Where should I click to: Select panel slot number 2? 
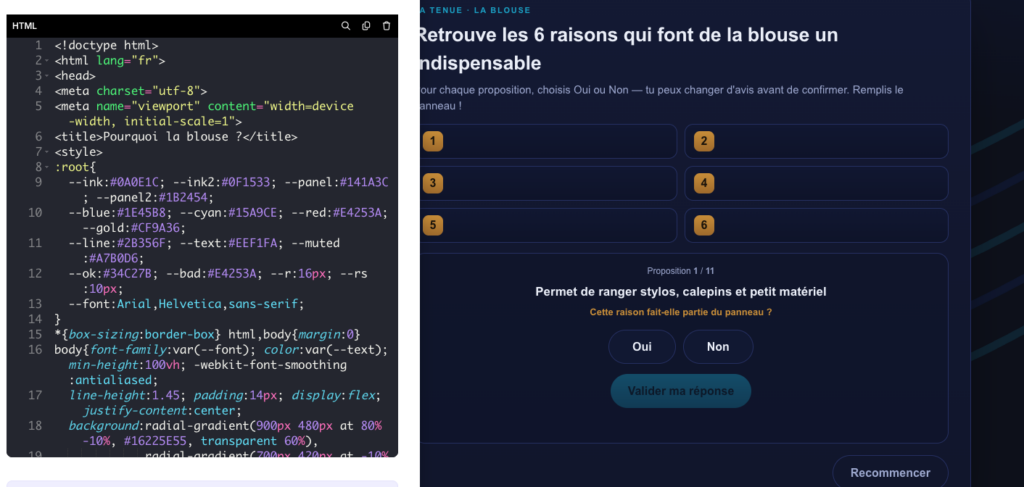click(x=816, y=141)
